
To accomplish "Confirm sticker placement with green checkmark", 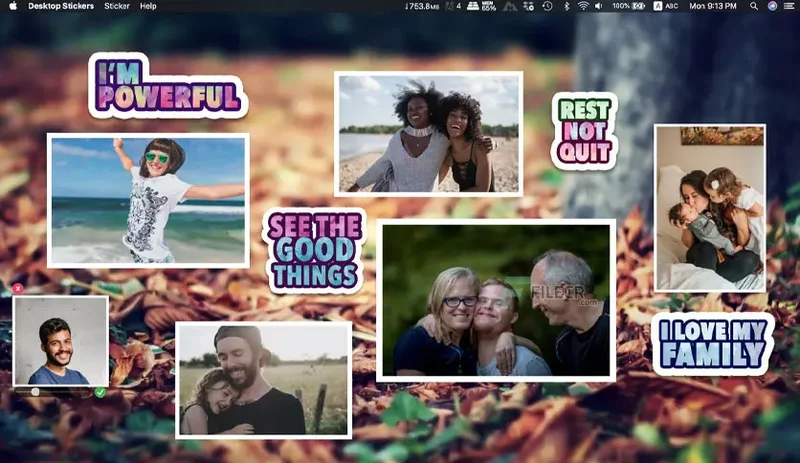I will 101,392.
